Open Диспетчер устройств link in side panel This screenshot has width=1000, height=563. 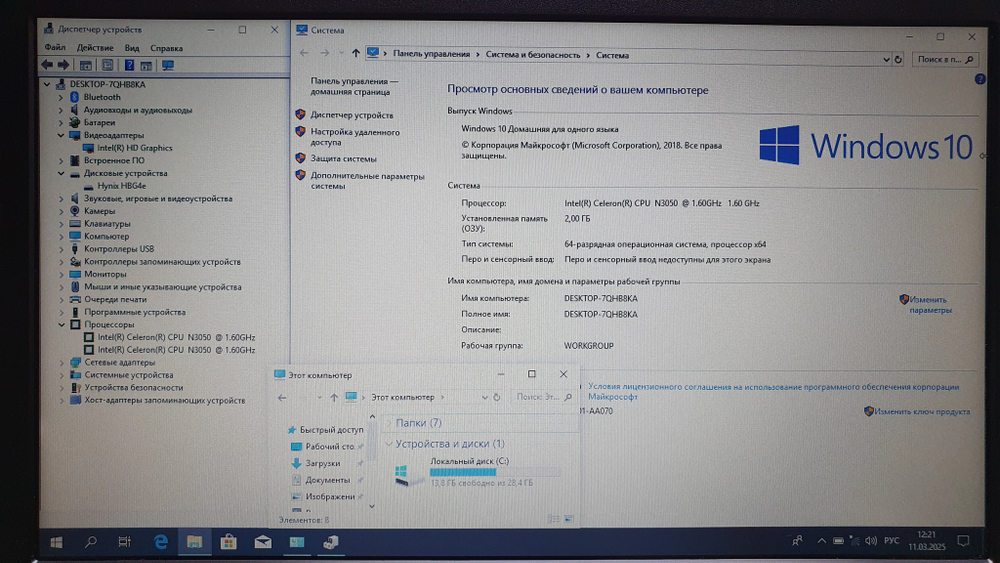pos(351,115)
